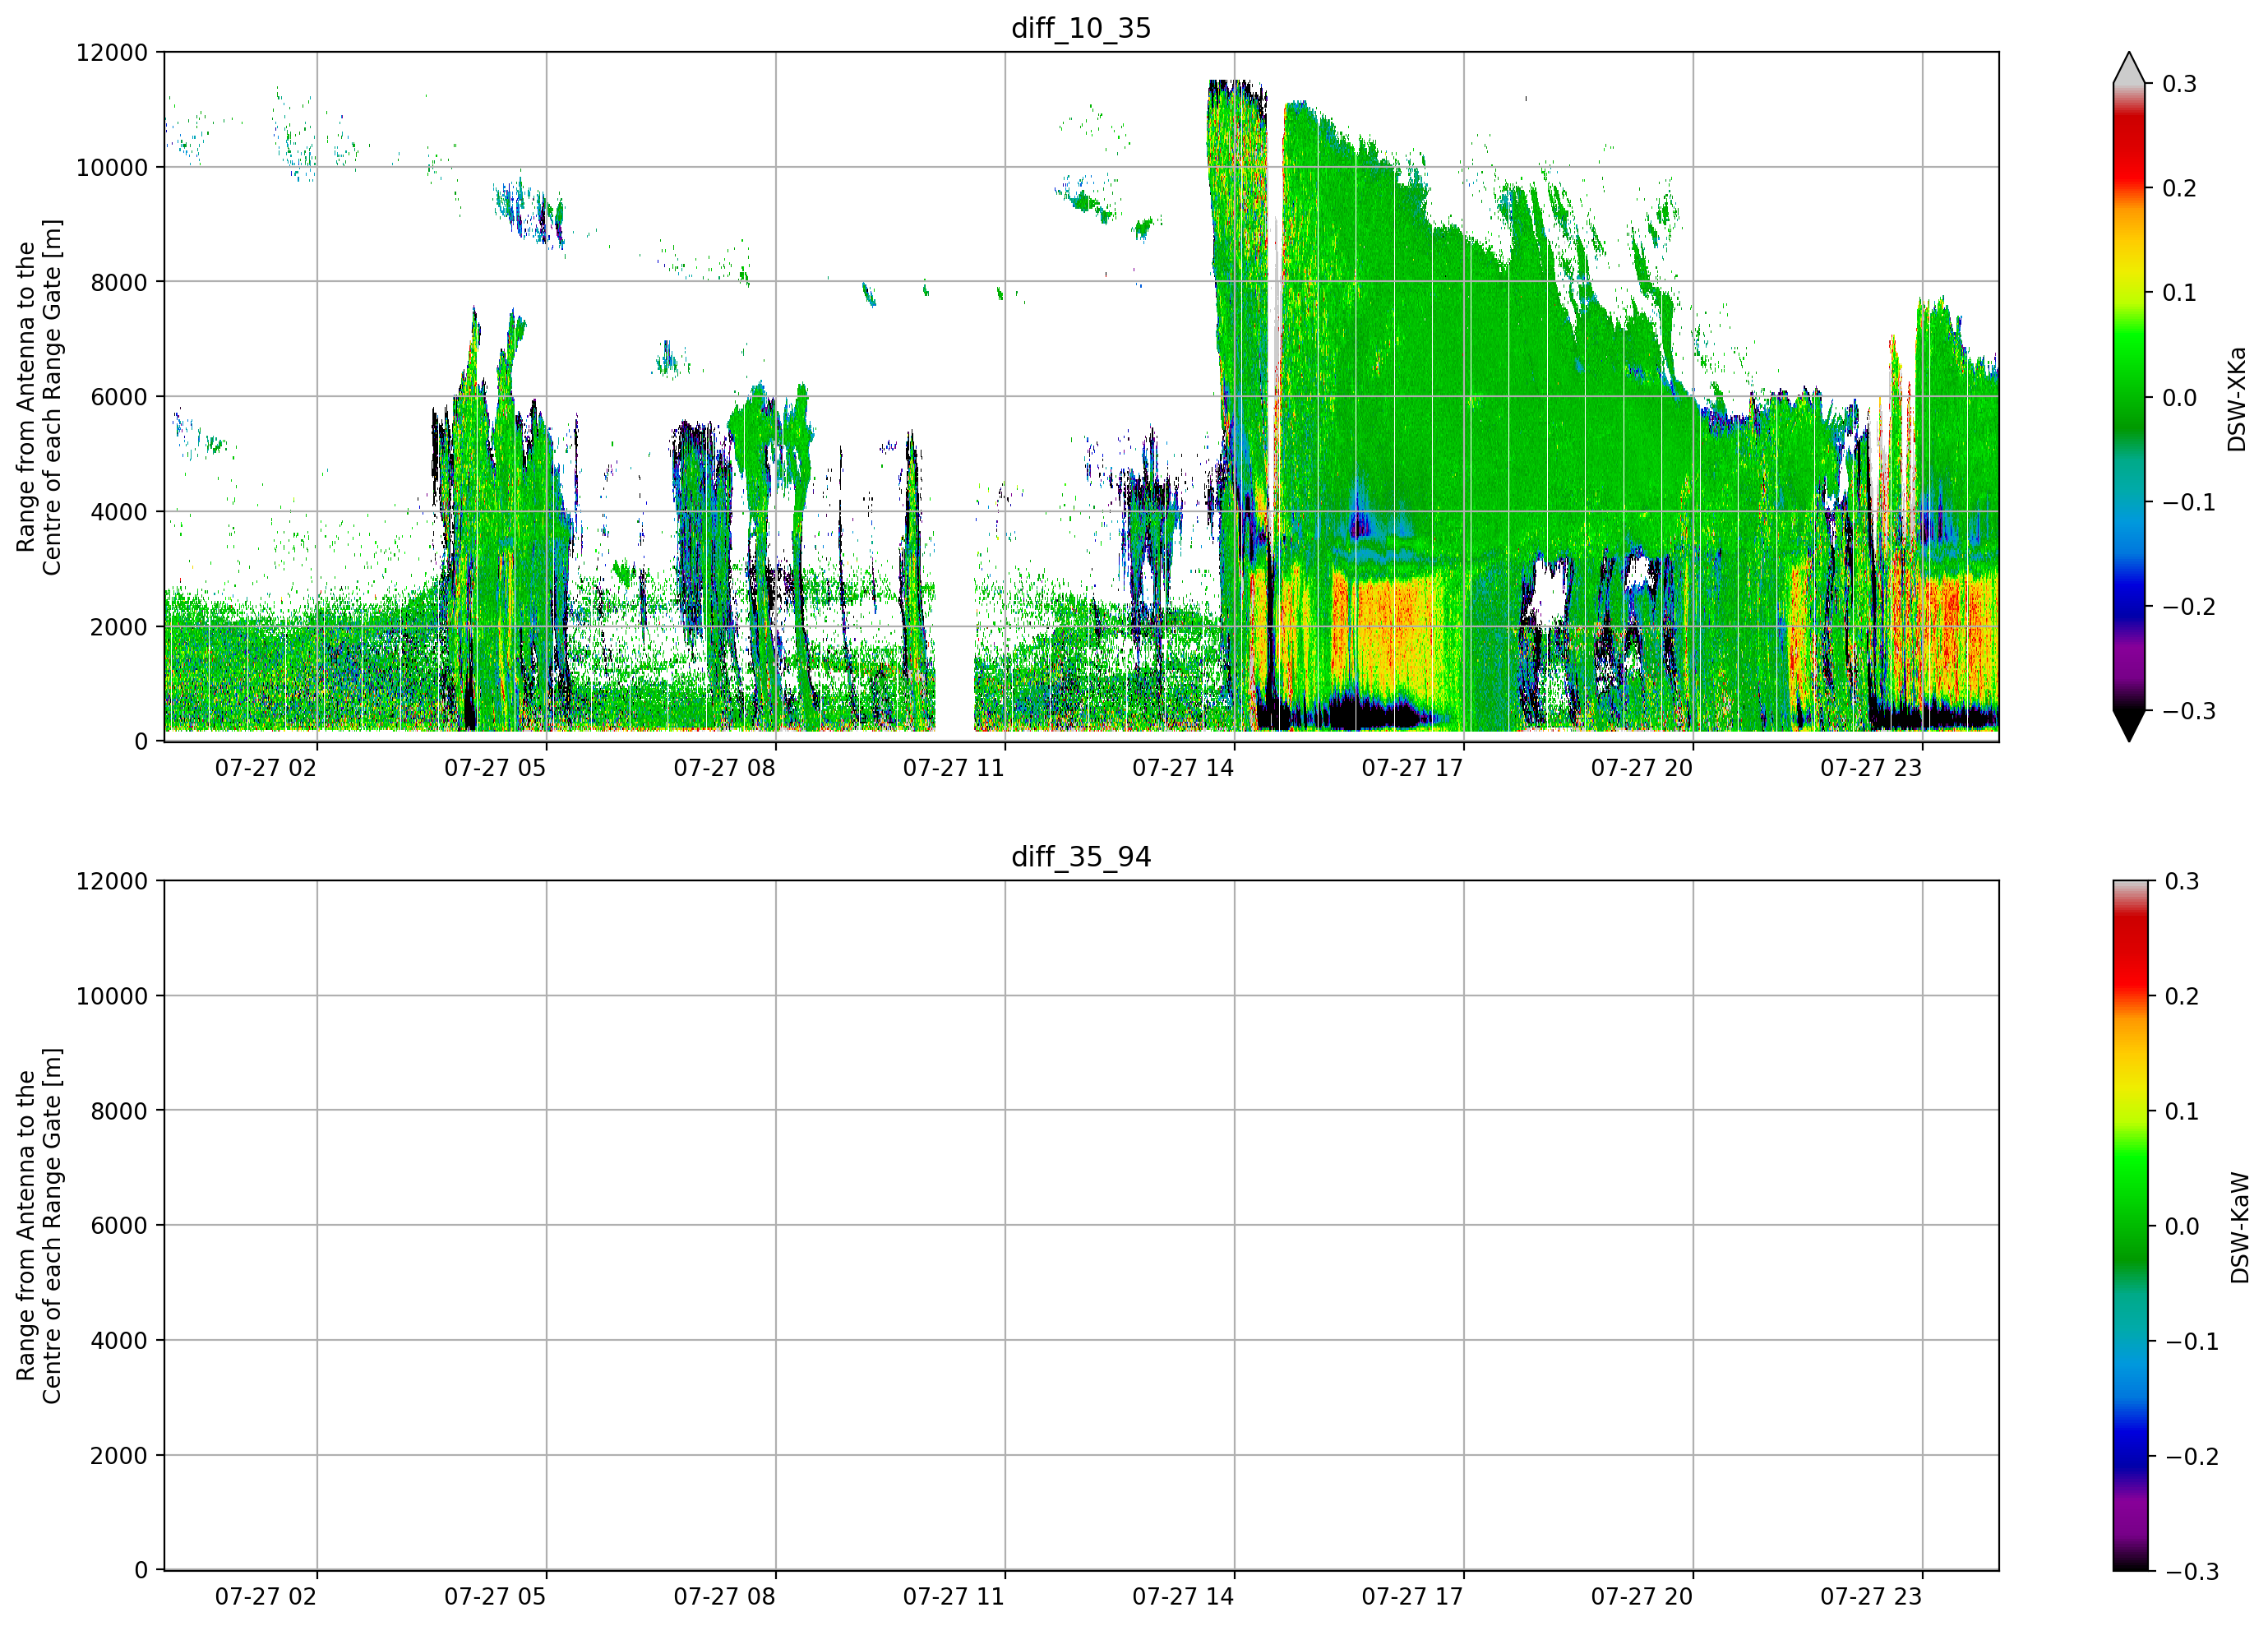Click the 07-27 05 label under diff_10_35

point(495,768)
